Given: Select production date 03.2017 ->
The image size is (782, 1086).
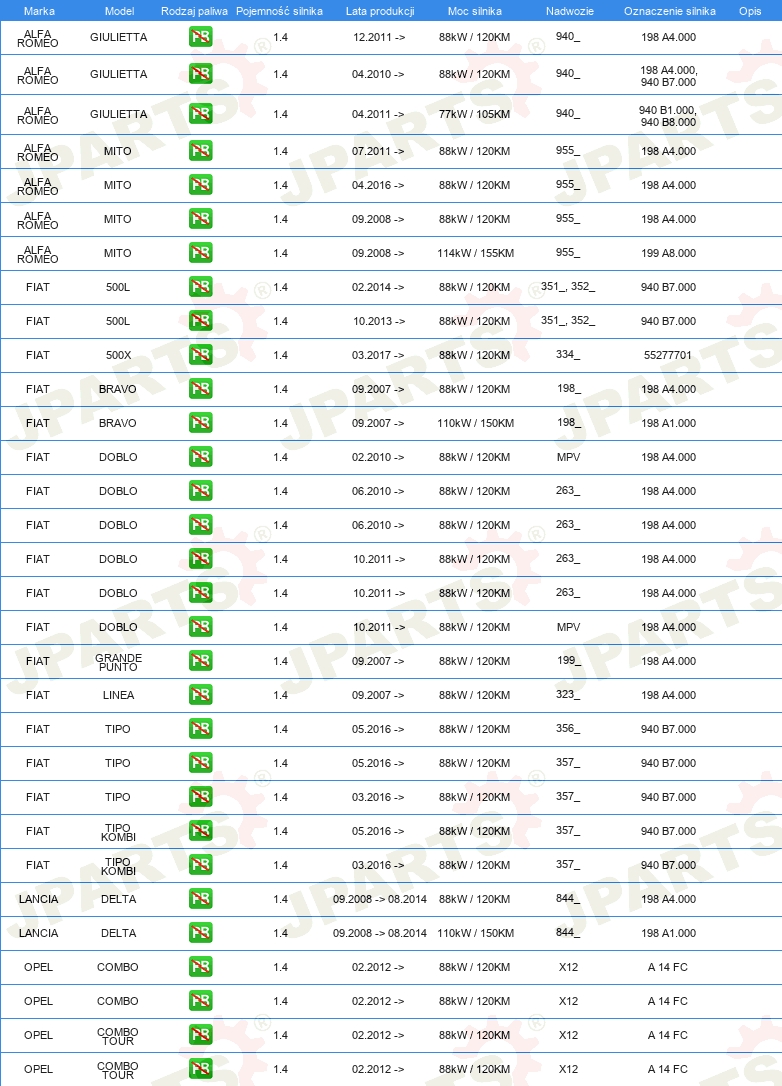Looking at the screenshot, I should tap(378, 355).
